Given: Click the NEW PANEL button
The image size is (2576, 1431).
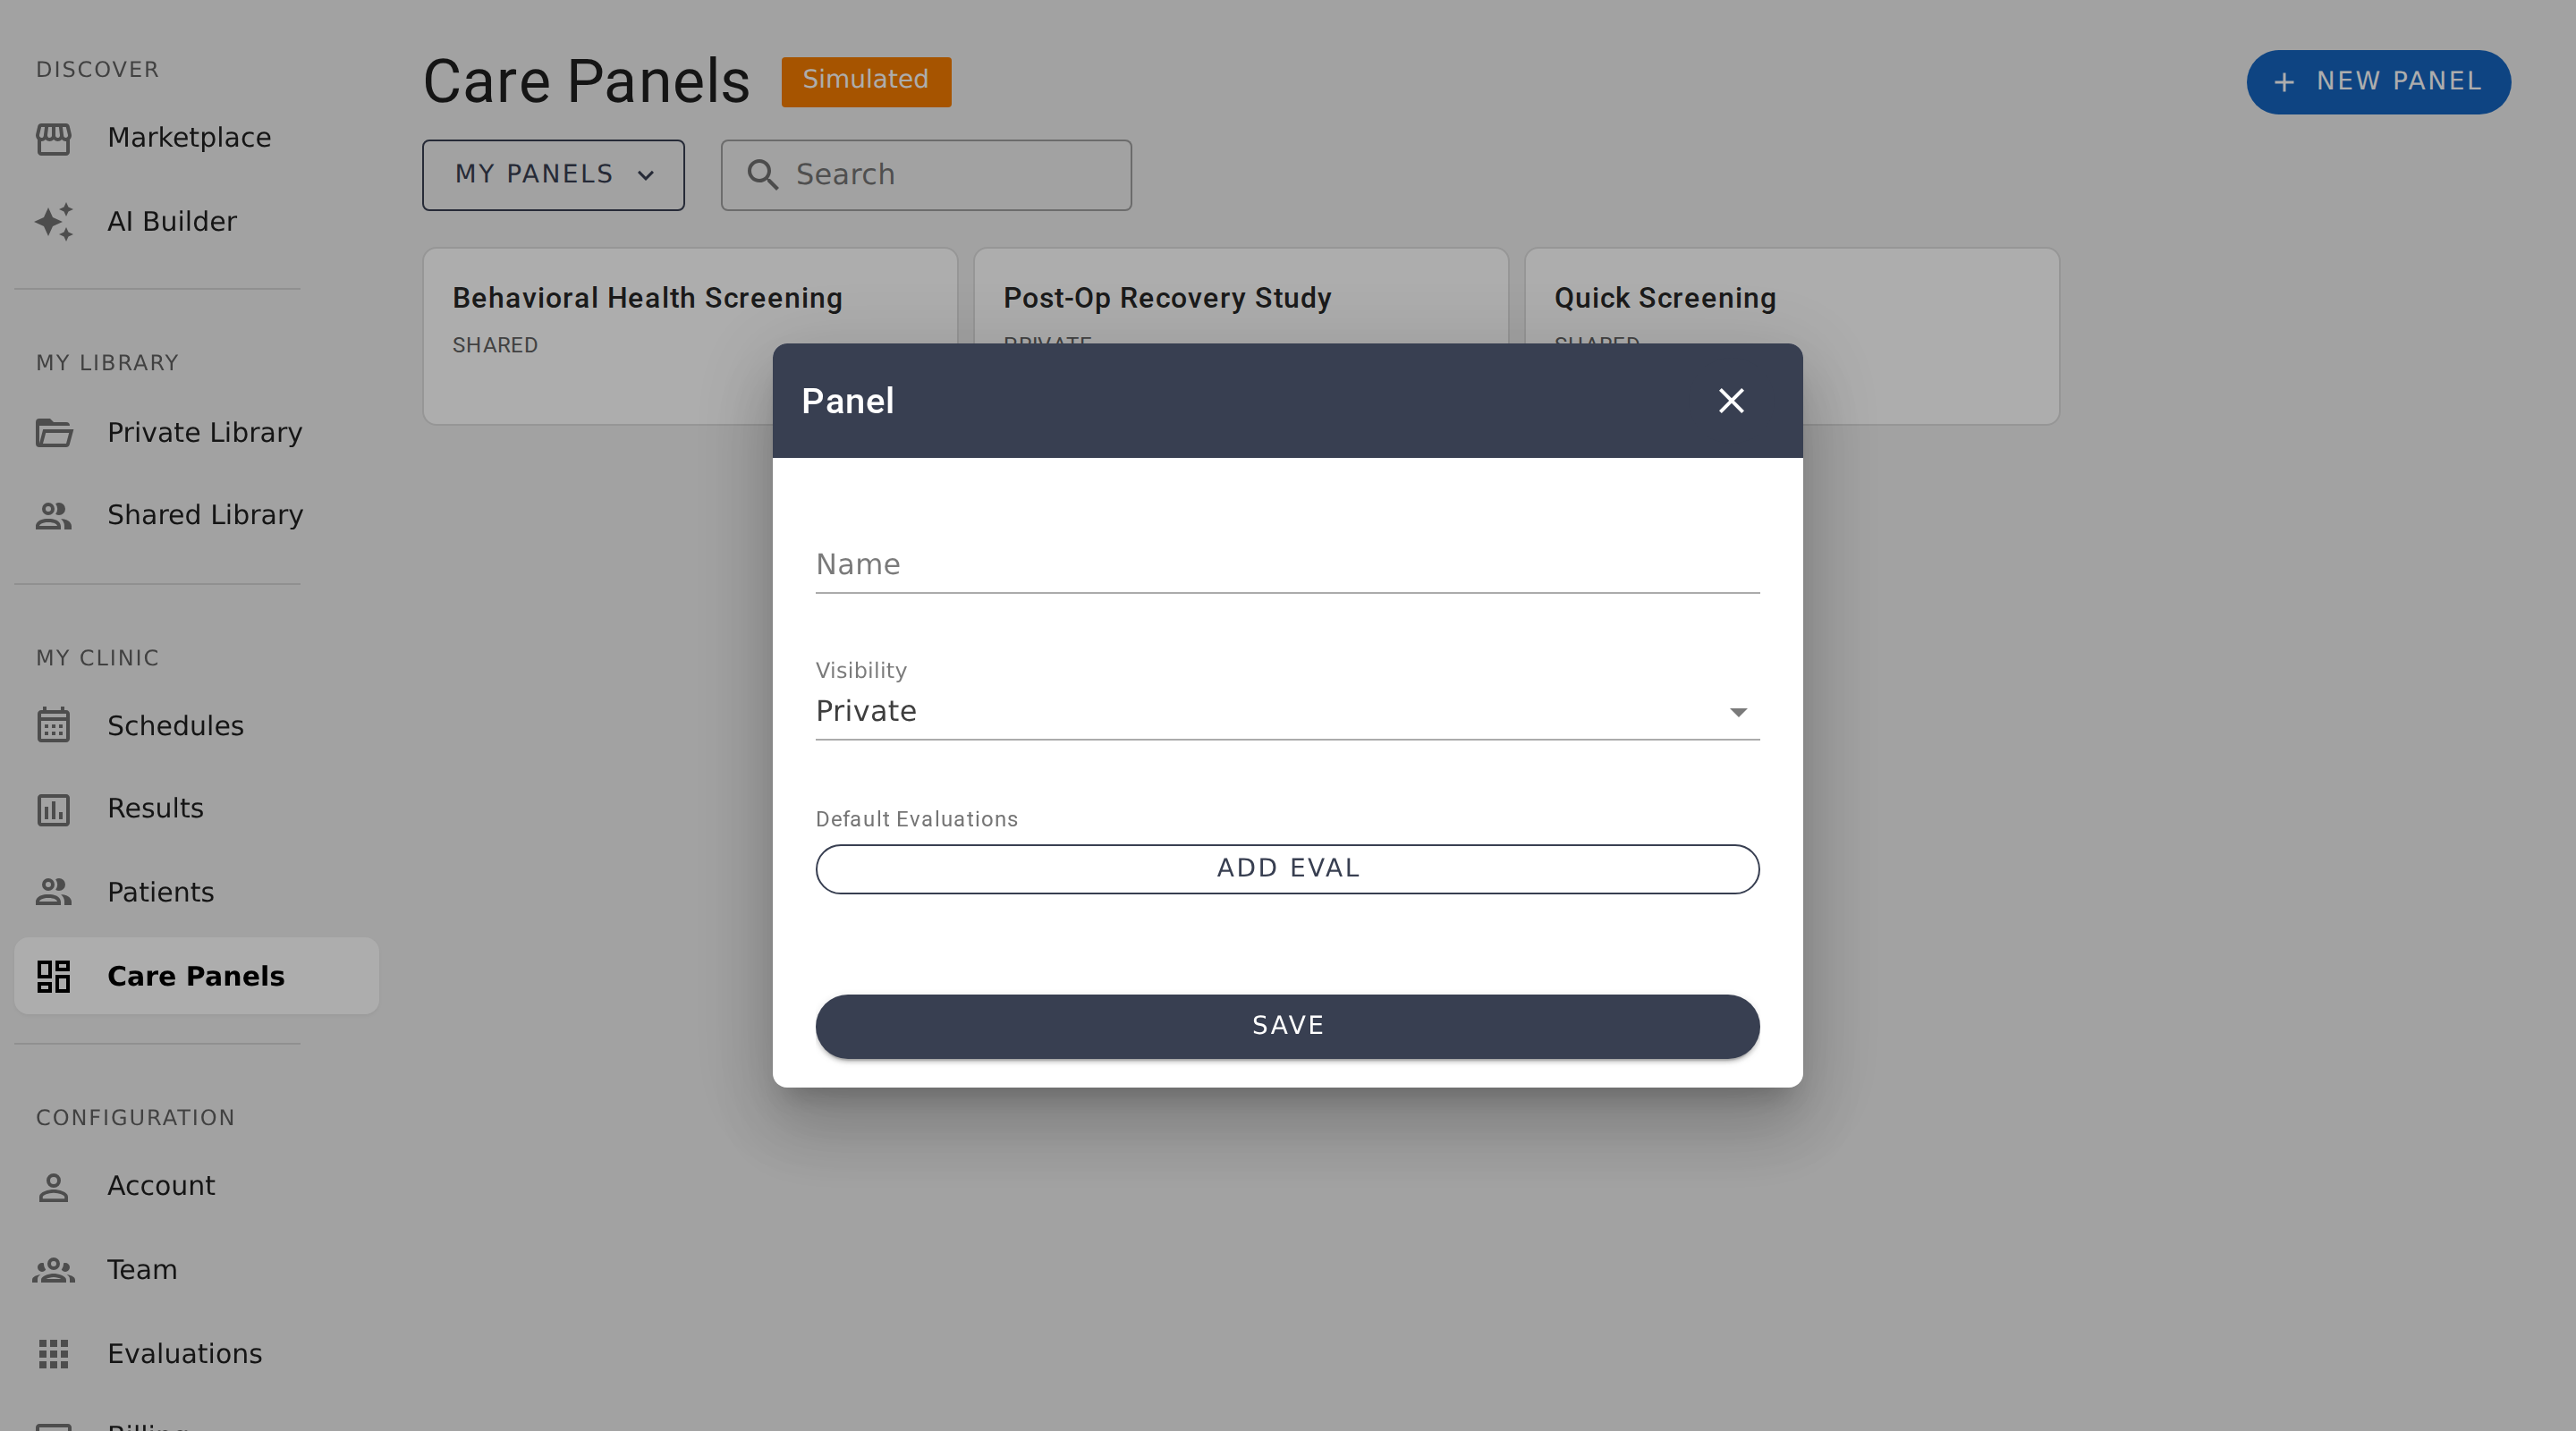Looking at the screenshot, I should point(2379,82).
